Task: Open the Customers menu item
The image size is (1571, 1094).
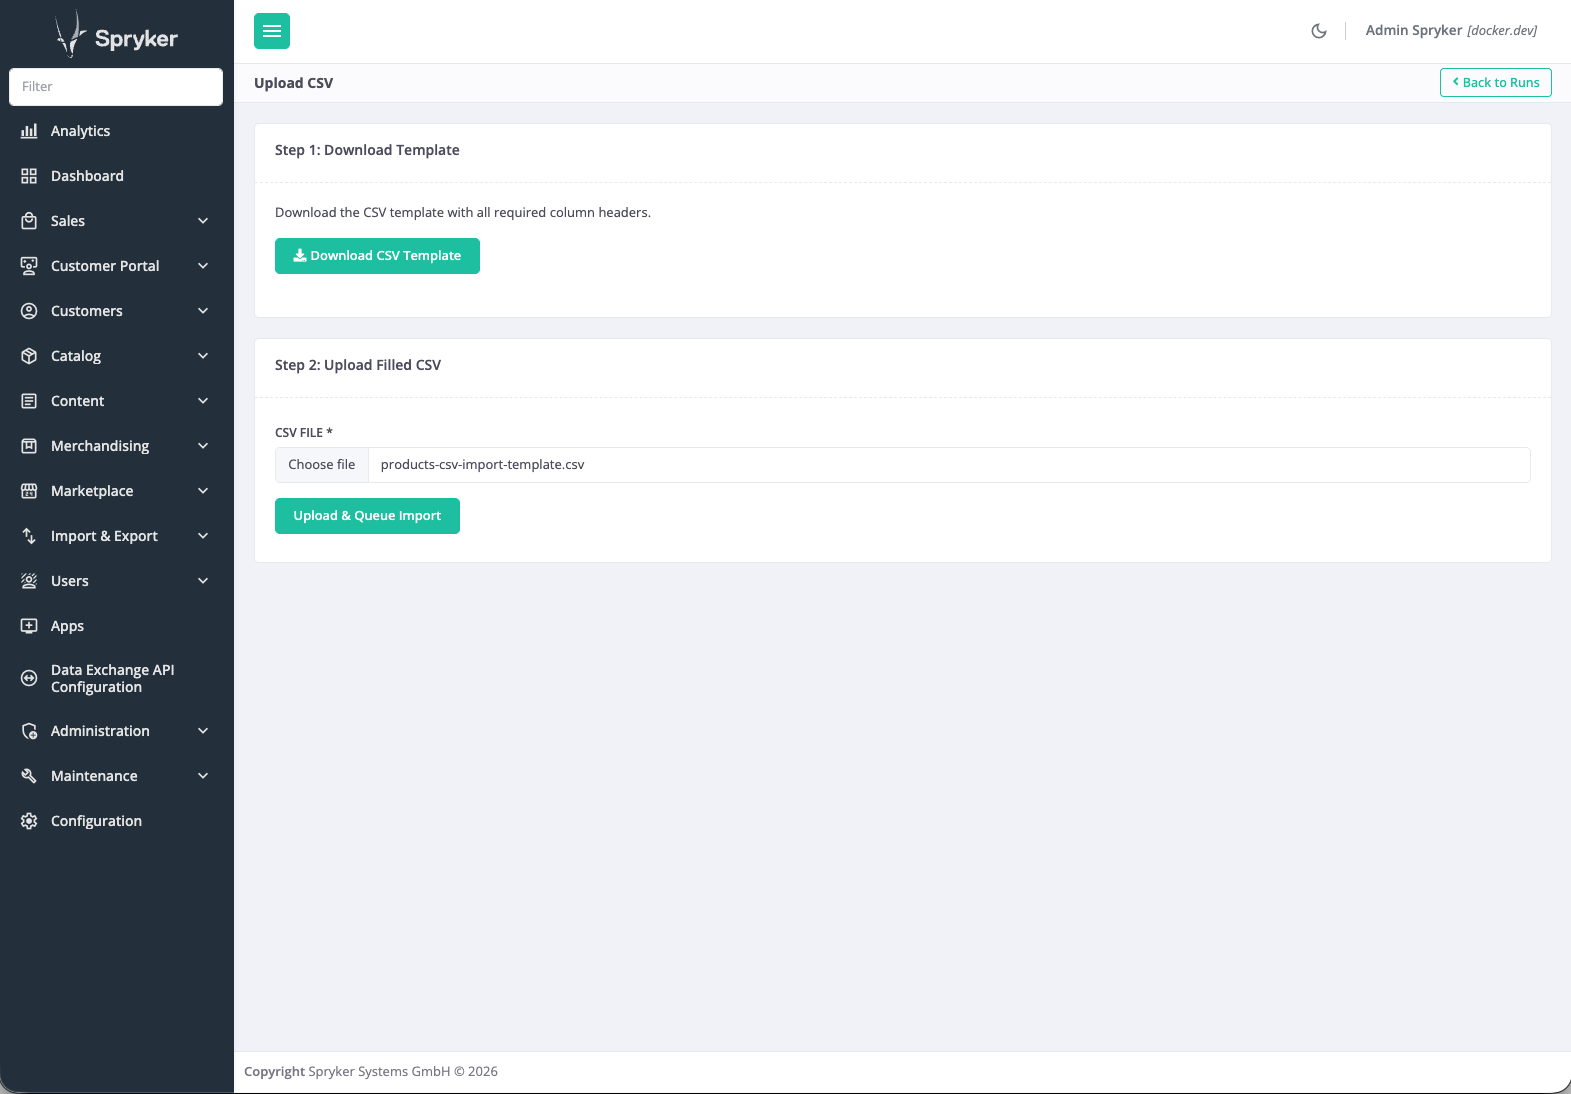Action: (x=87, y=311)
